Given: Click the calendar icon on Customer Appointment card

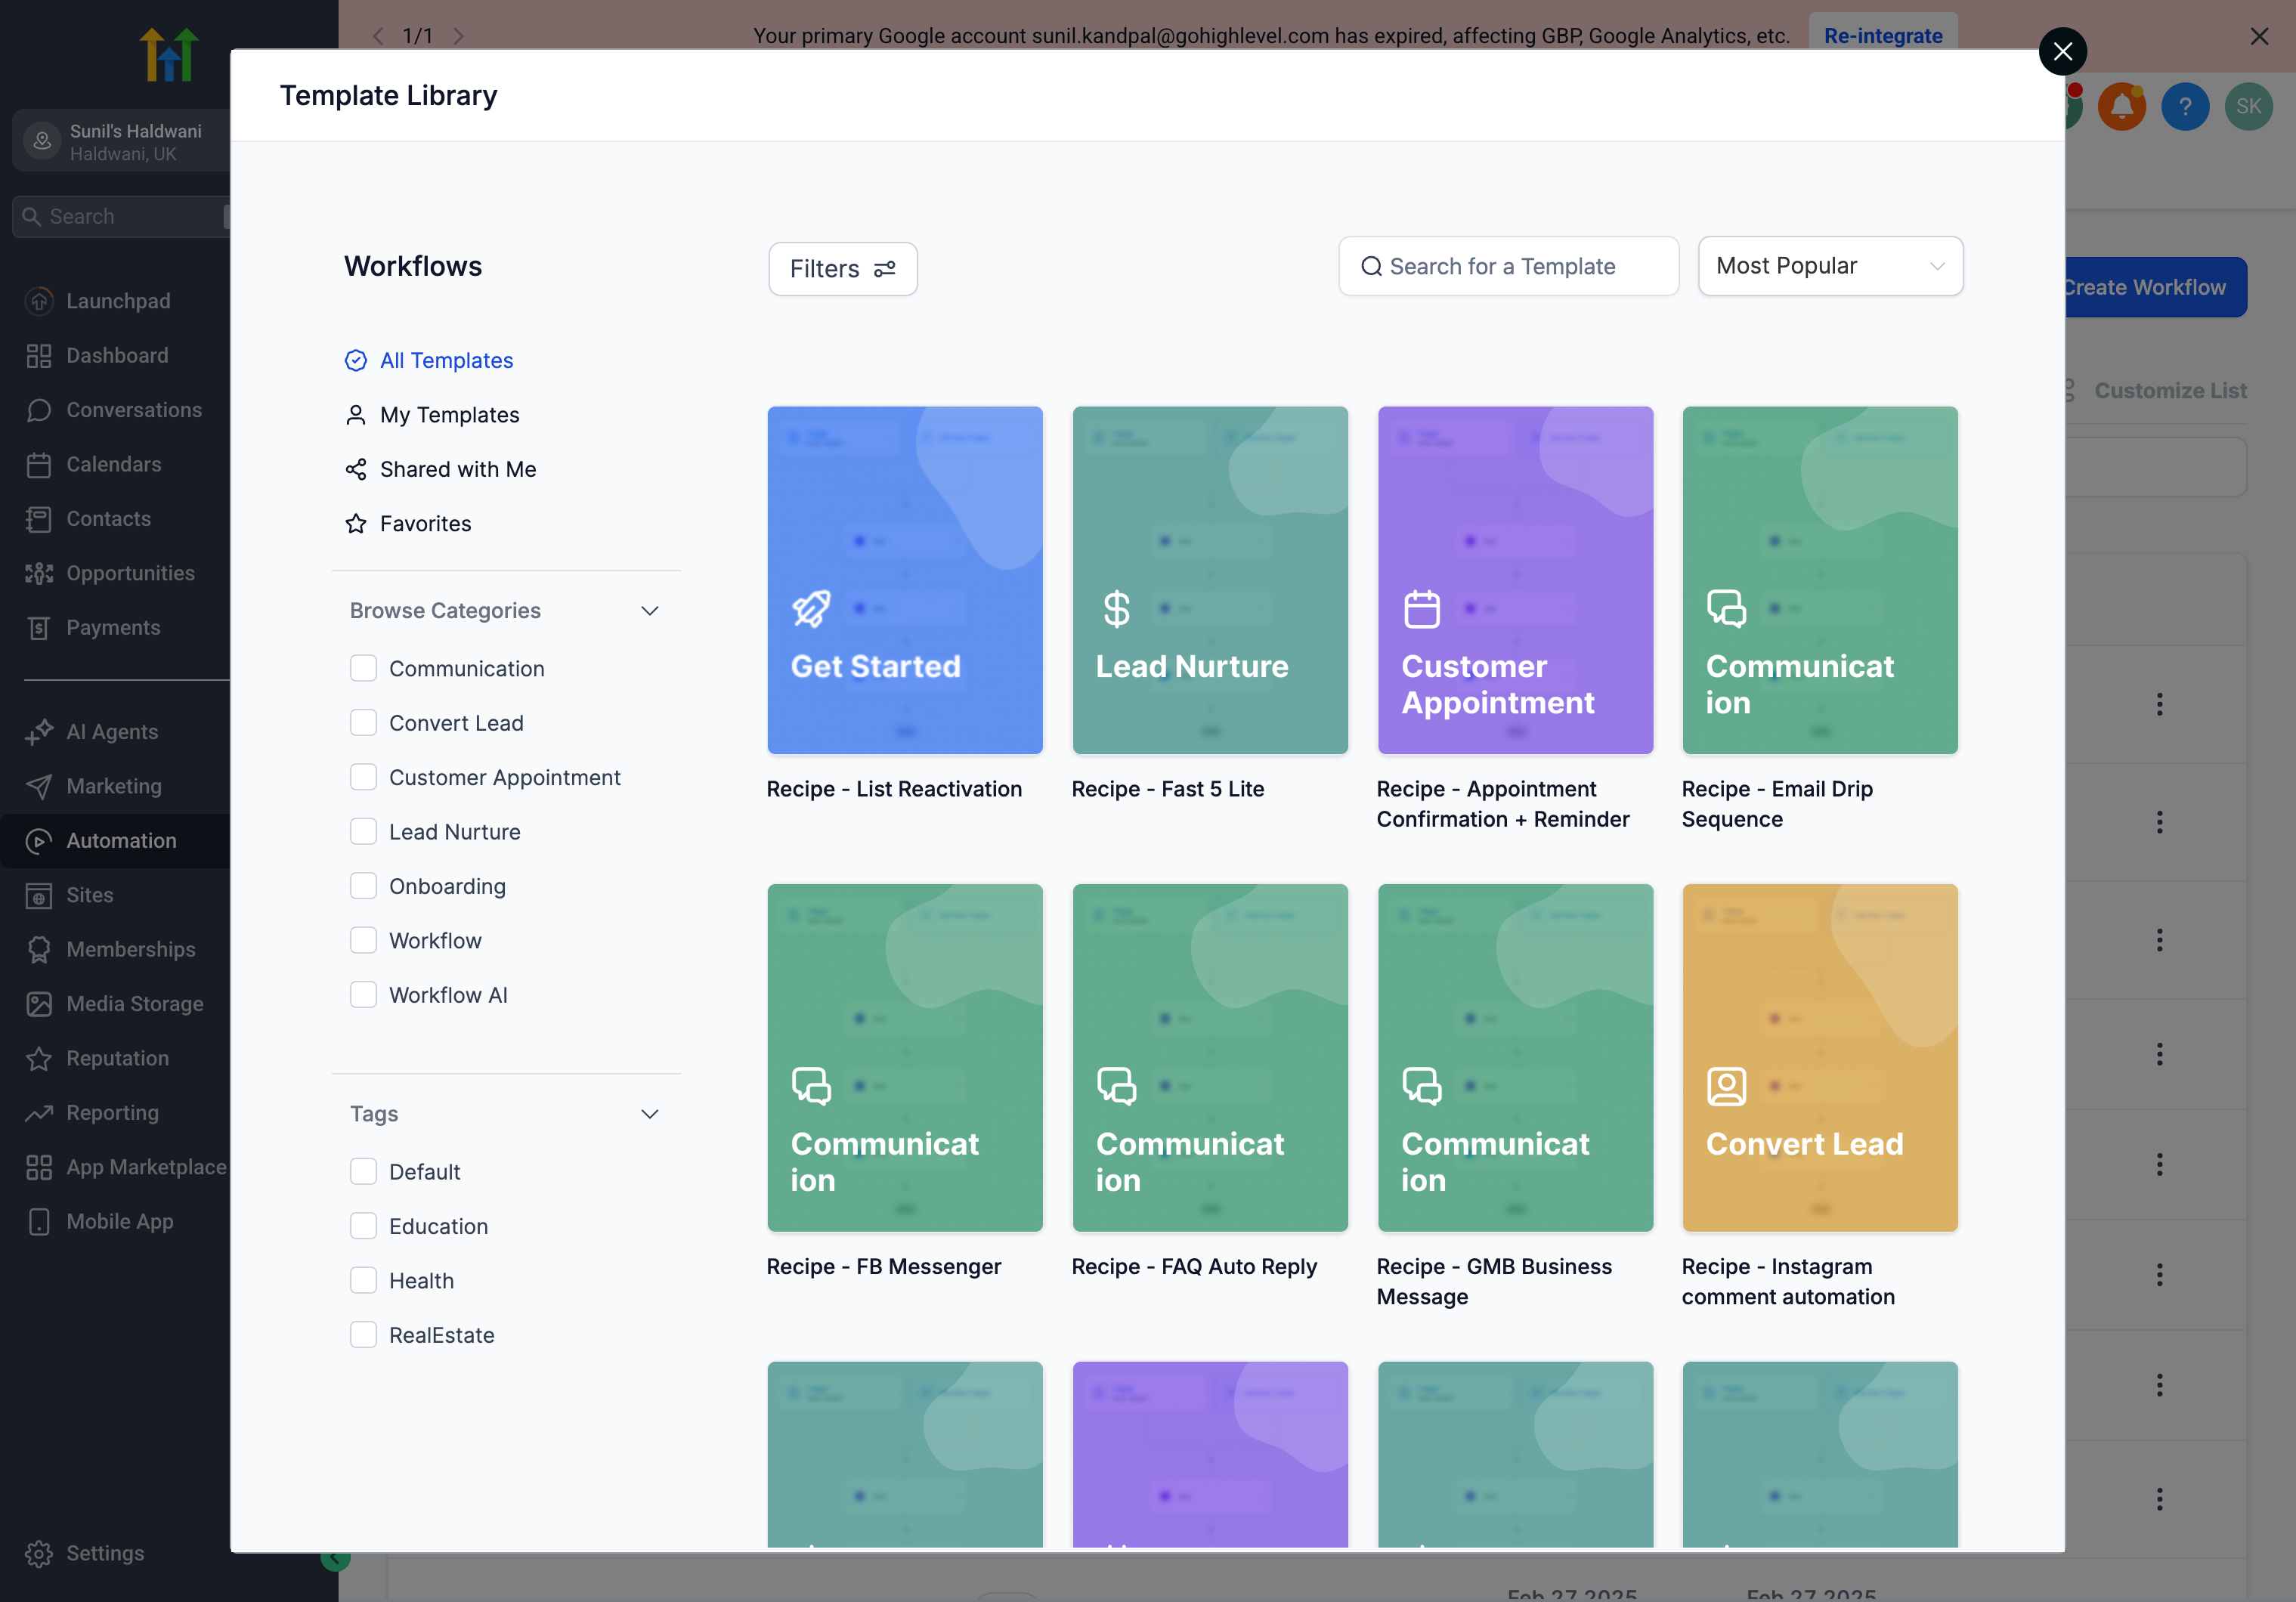Looking at the screenshot, I should [1421, 608].
